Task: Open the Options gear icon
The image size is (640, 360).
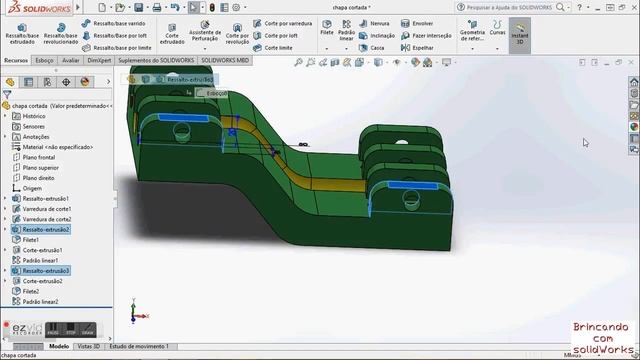Action: click(236, 7)
